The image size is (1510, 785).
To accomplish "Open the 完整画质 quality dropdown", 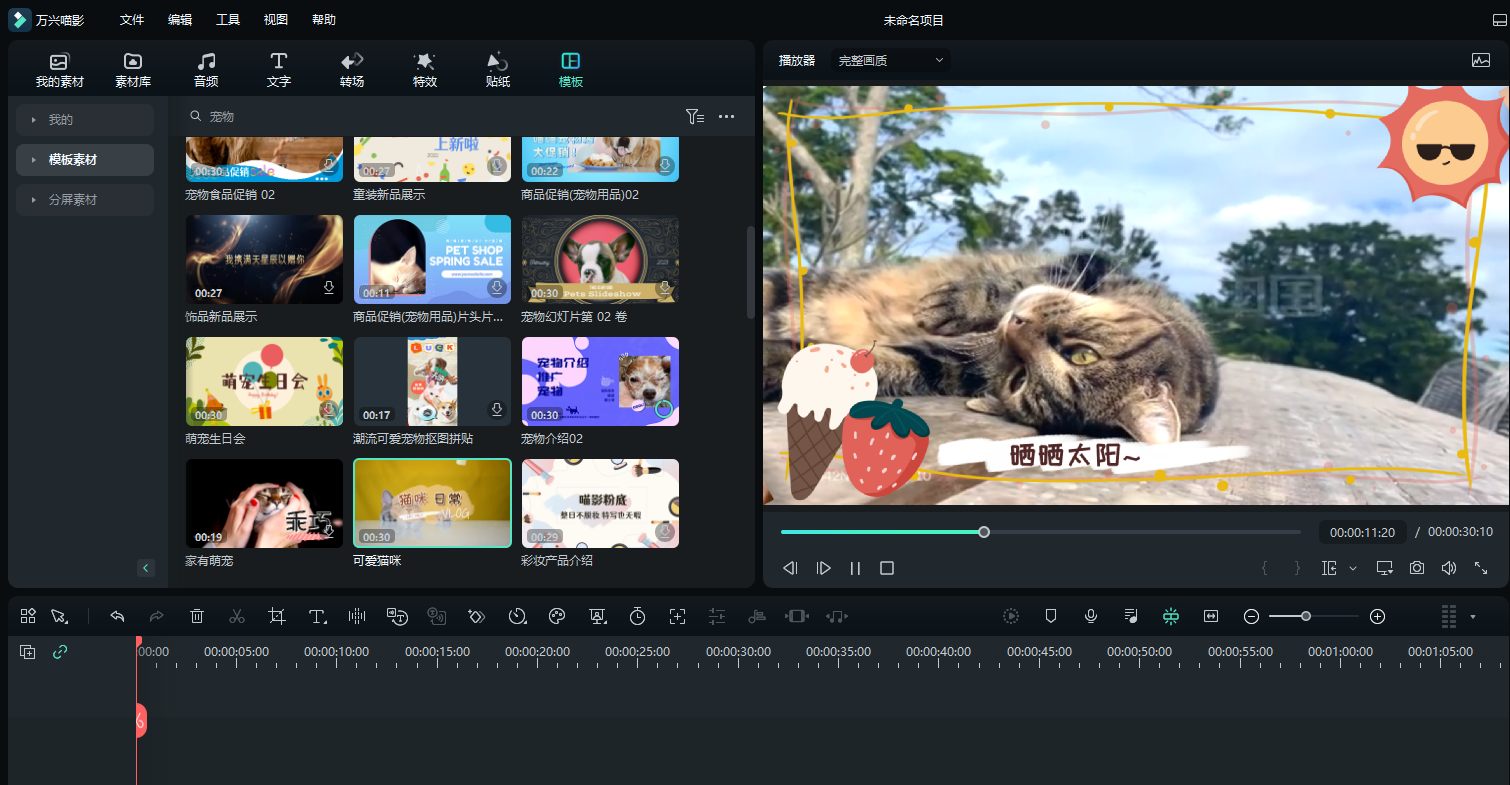I will [890, 61].
